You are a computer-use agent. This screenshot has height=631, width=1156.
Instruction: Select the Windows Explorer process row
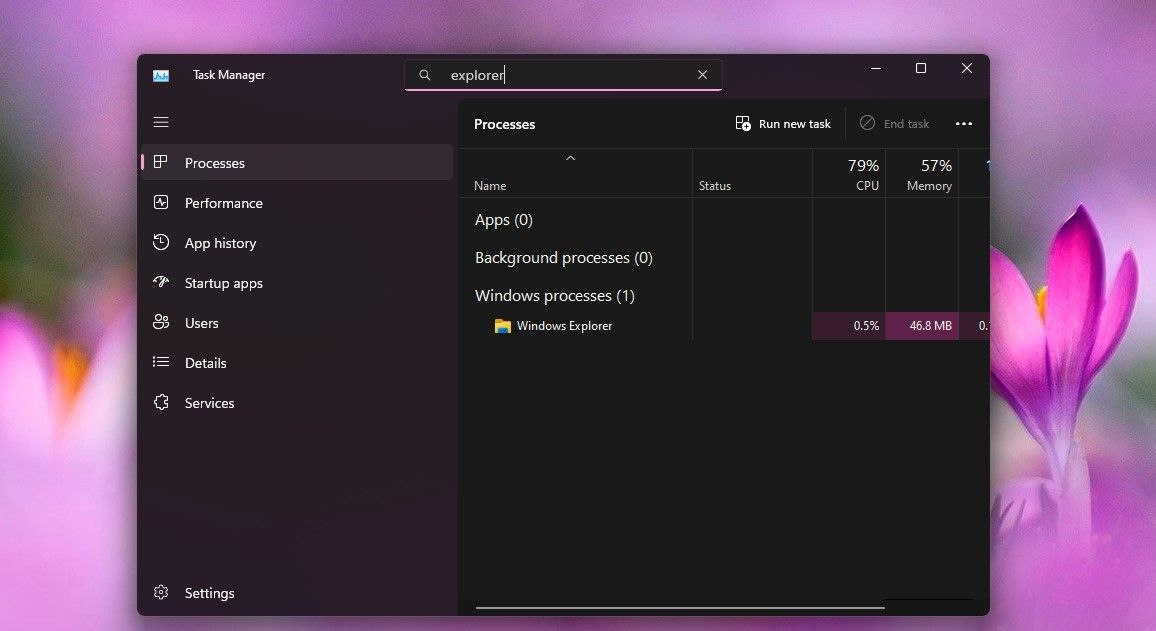point(565,325)
